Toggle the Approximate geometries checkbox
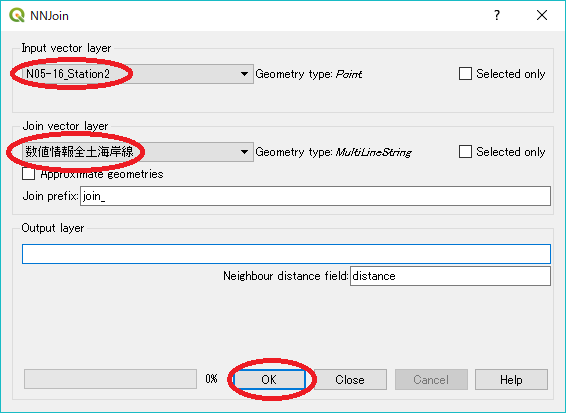 click(x=29, y=174)
